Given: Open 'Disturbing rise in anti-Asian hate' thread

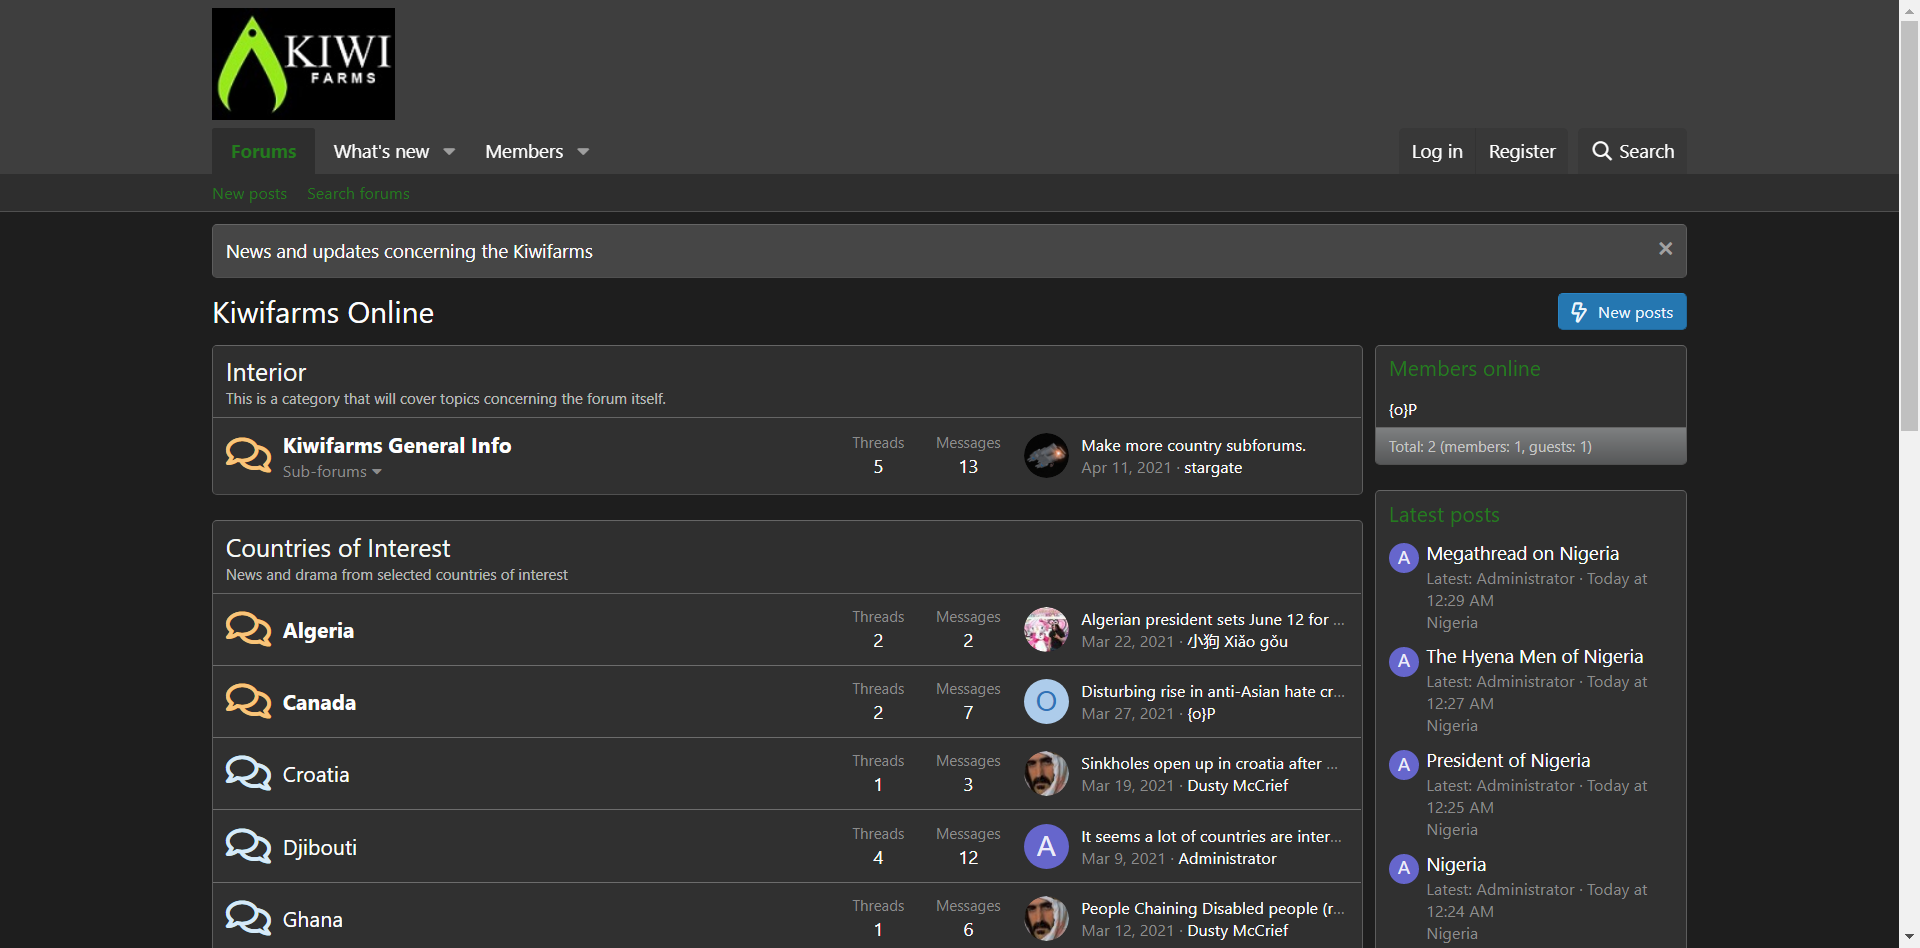Looking at the screenshot, I should (x=1213, y=692).
